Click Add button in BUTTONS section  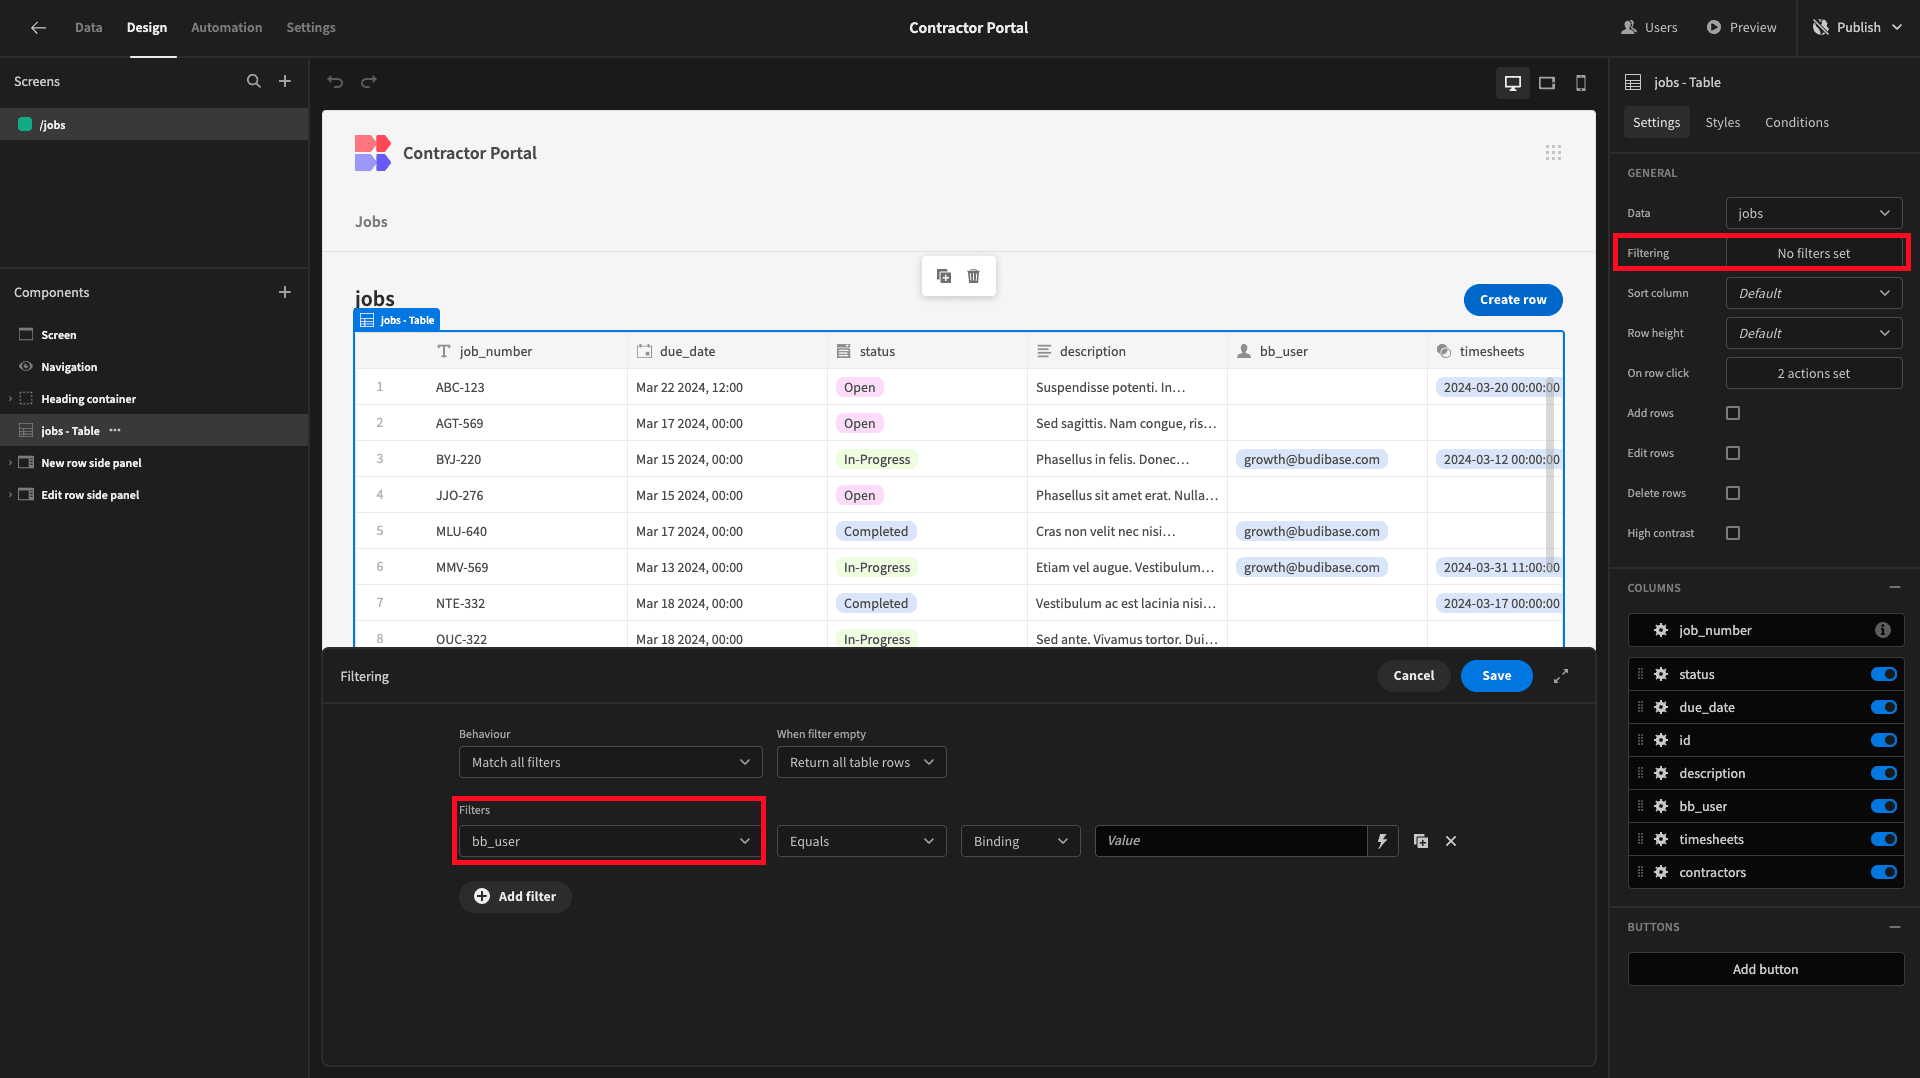pos(1765,969)
